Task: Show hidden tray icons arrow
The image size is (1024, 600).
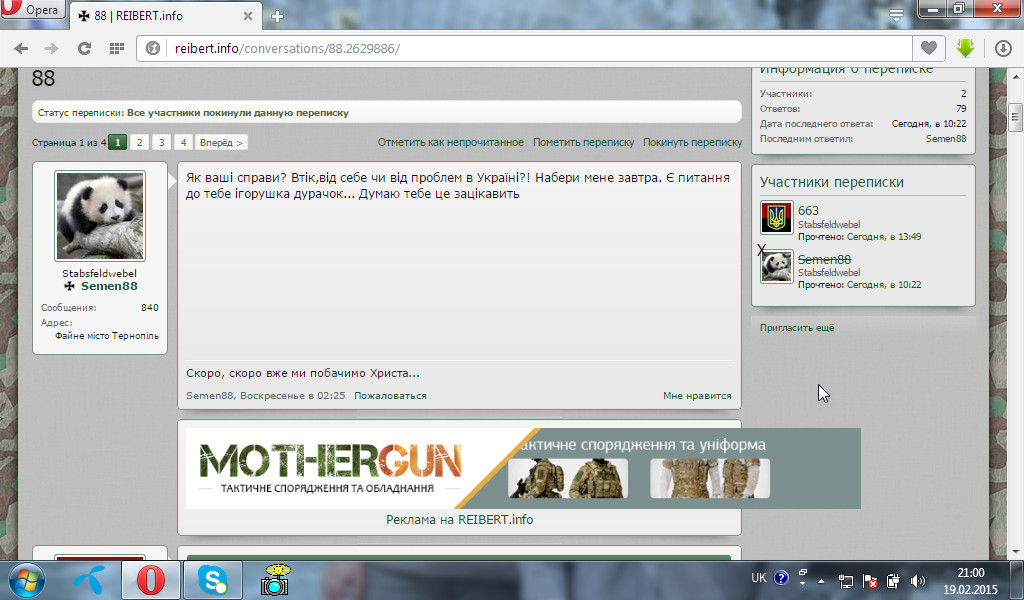Action: (822, 580)
